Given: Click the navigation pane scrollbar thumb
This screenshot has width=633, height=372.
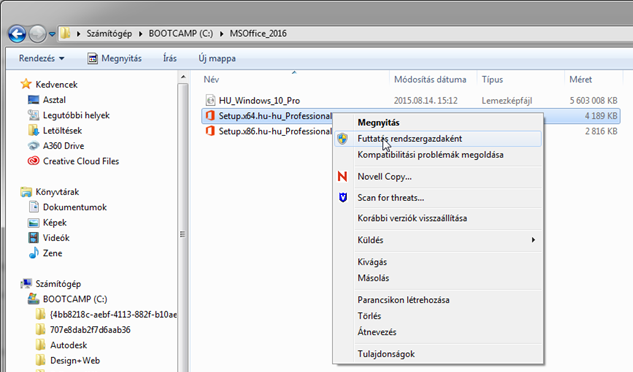Looking at the screenshot, I should tap(183, 234).
